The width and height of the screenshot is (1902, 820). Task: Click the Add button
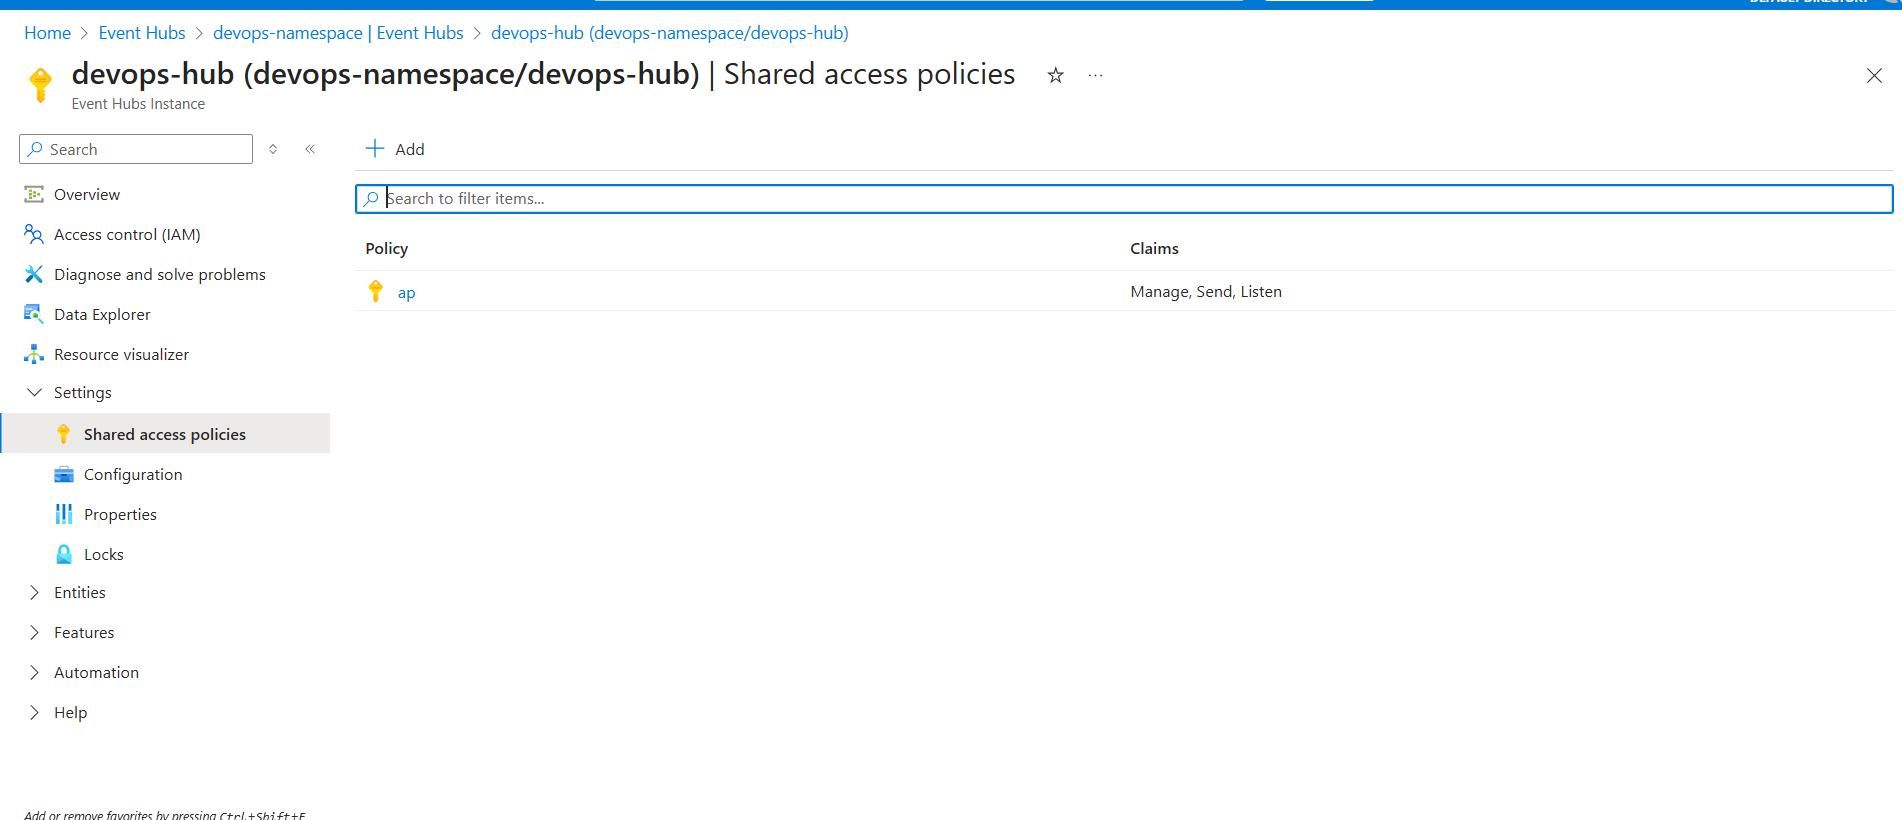tap(395, 149)
